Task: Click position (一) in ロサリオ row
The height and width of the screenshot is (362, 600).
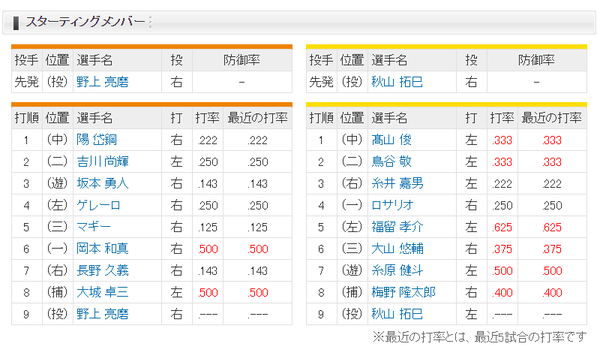Action: [352, 205]
